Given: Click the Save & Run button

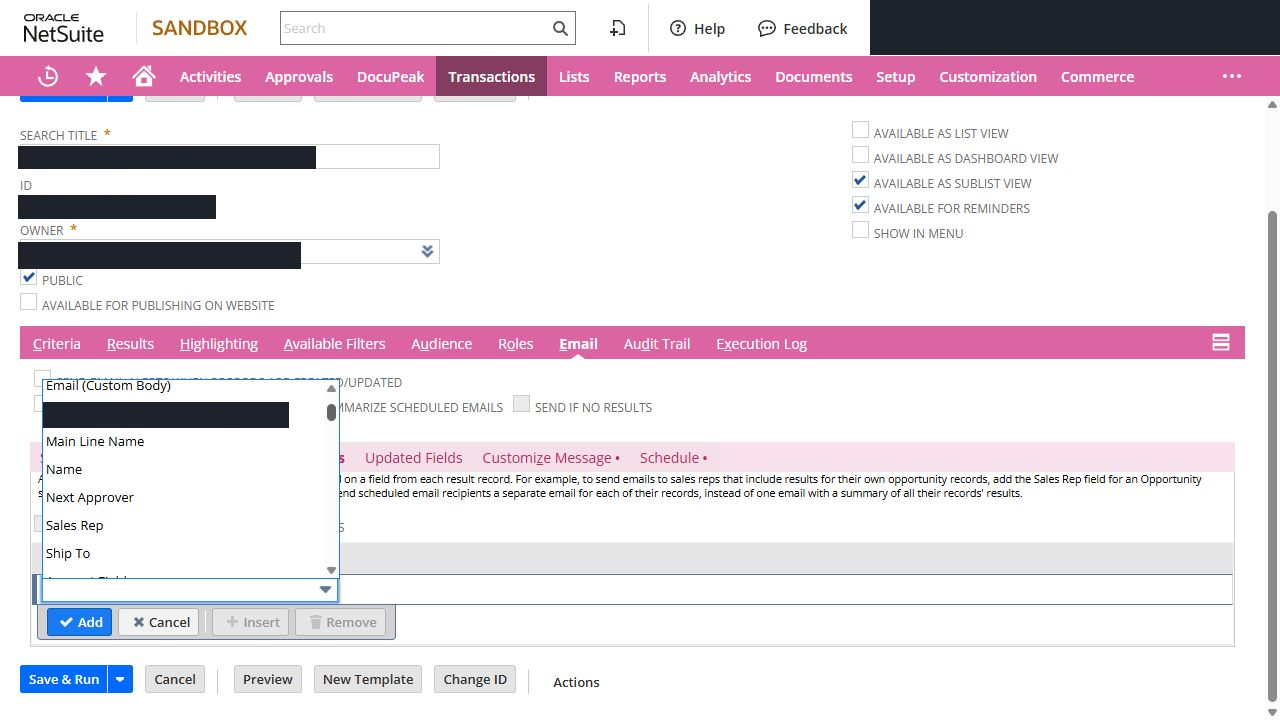Looking at the screenshot, I should [x=64, y=679].
